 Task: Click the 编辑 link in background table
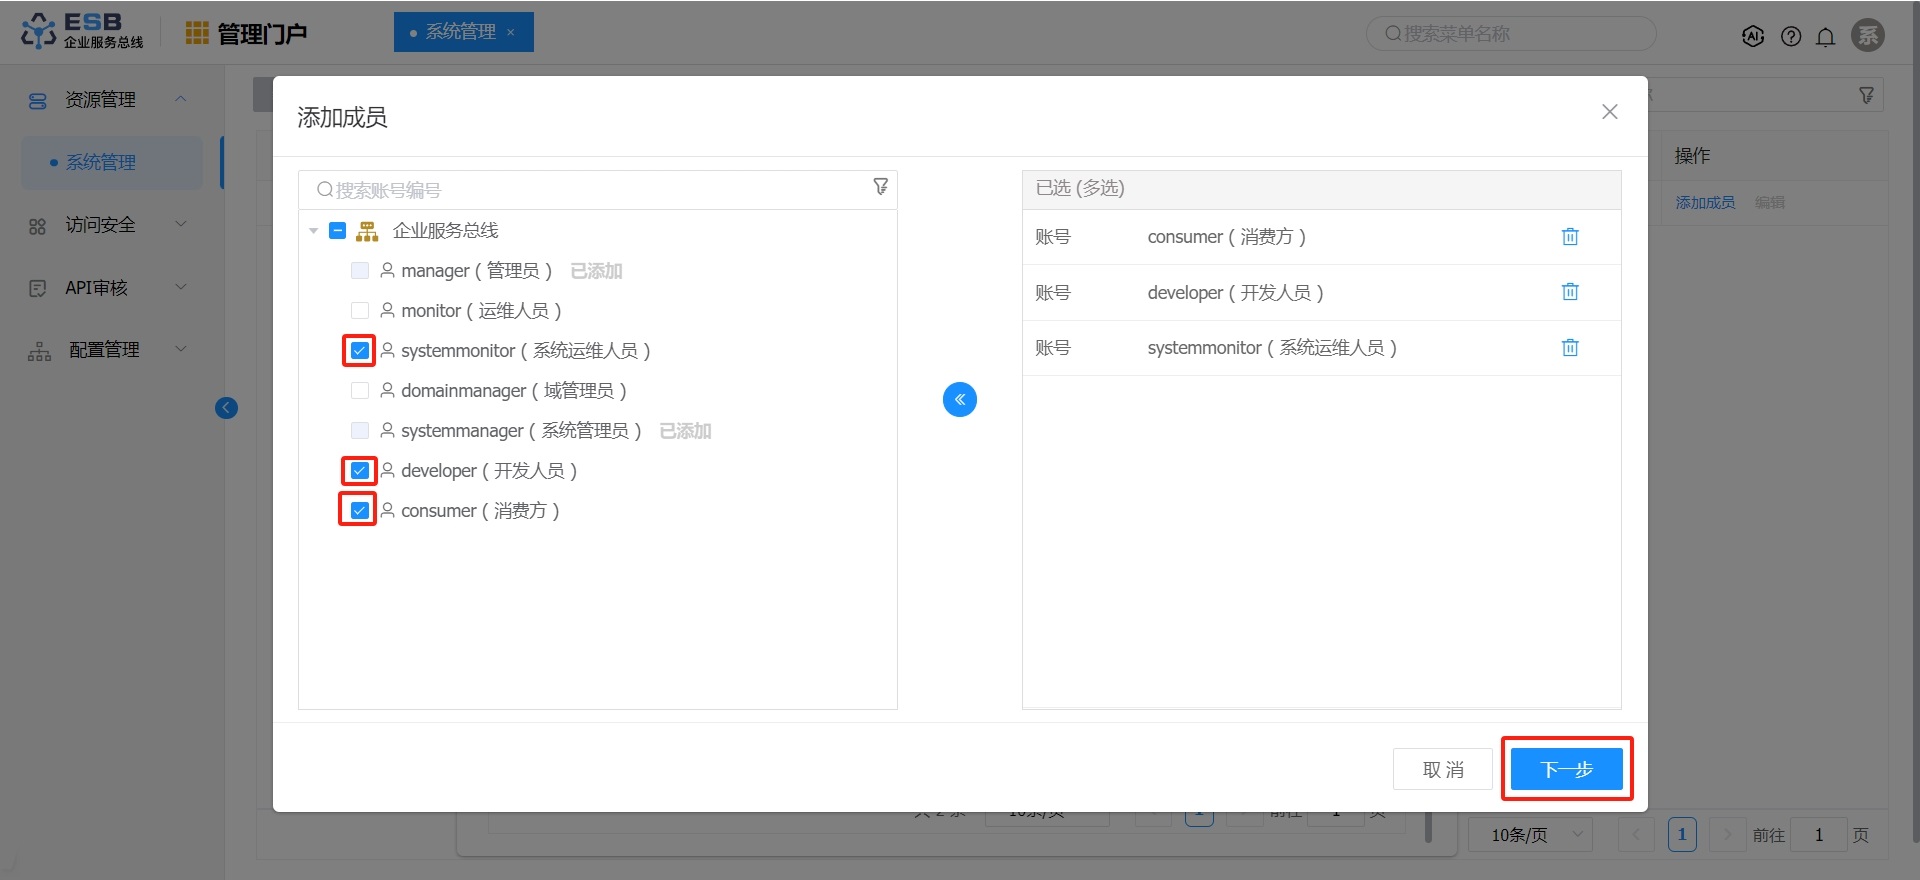click(x=1769, y=203)
